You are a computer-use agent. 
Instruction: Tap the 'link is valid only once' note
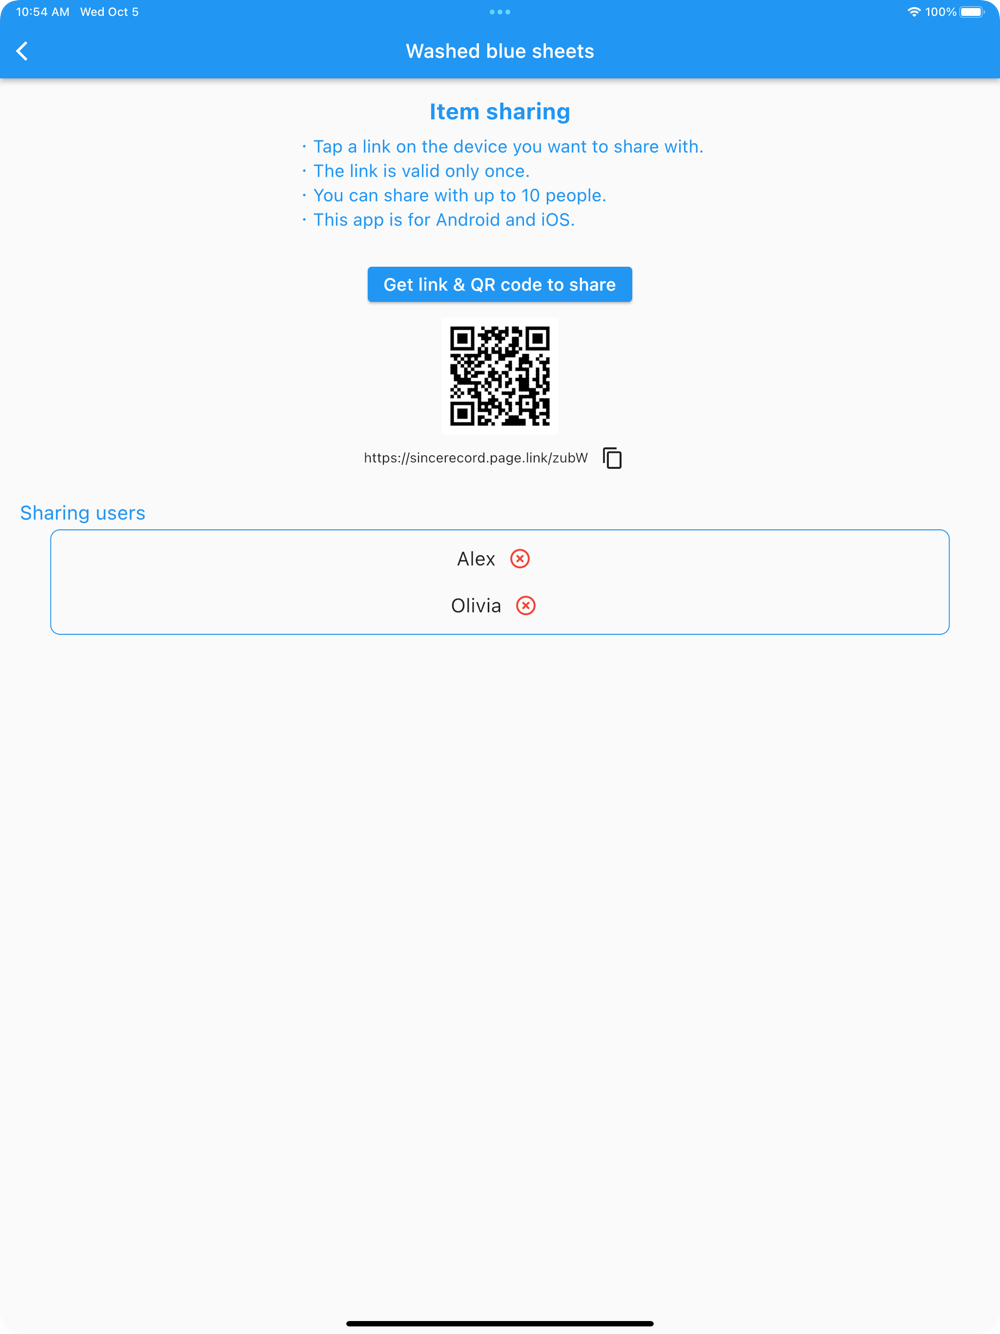pyautogui.click(x=416, y=171)
